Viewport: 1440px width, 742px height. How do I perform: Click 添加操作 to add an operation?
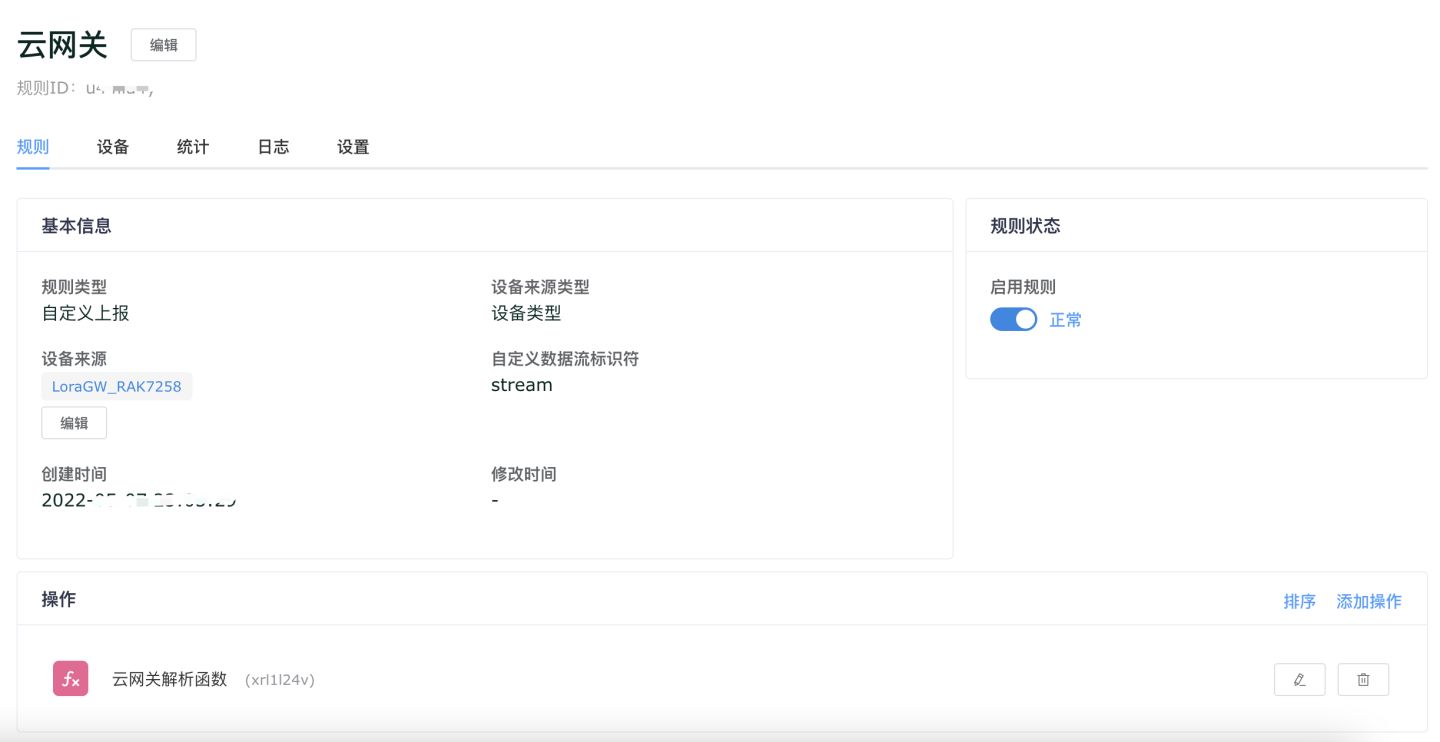click(1369, 601)
